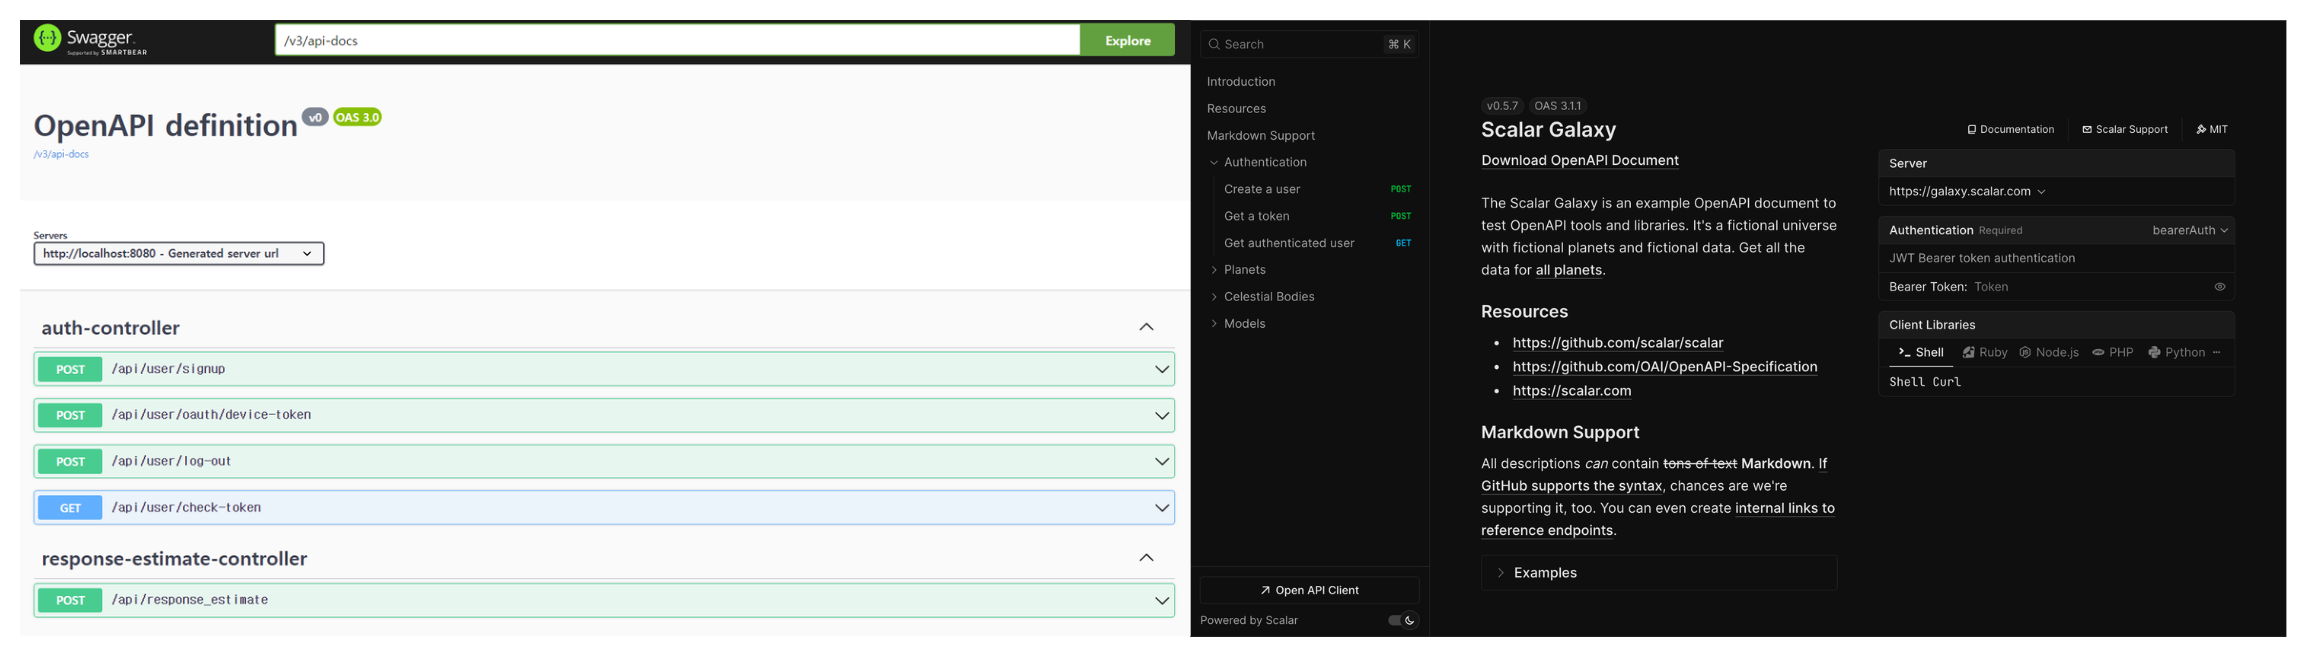Click the green Explore button
This screenshot has width=2306, height=656.
(1127, 40)
